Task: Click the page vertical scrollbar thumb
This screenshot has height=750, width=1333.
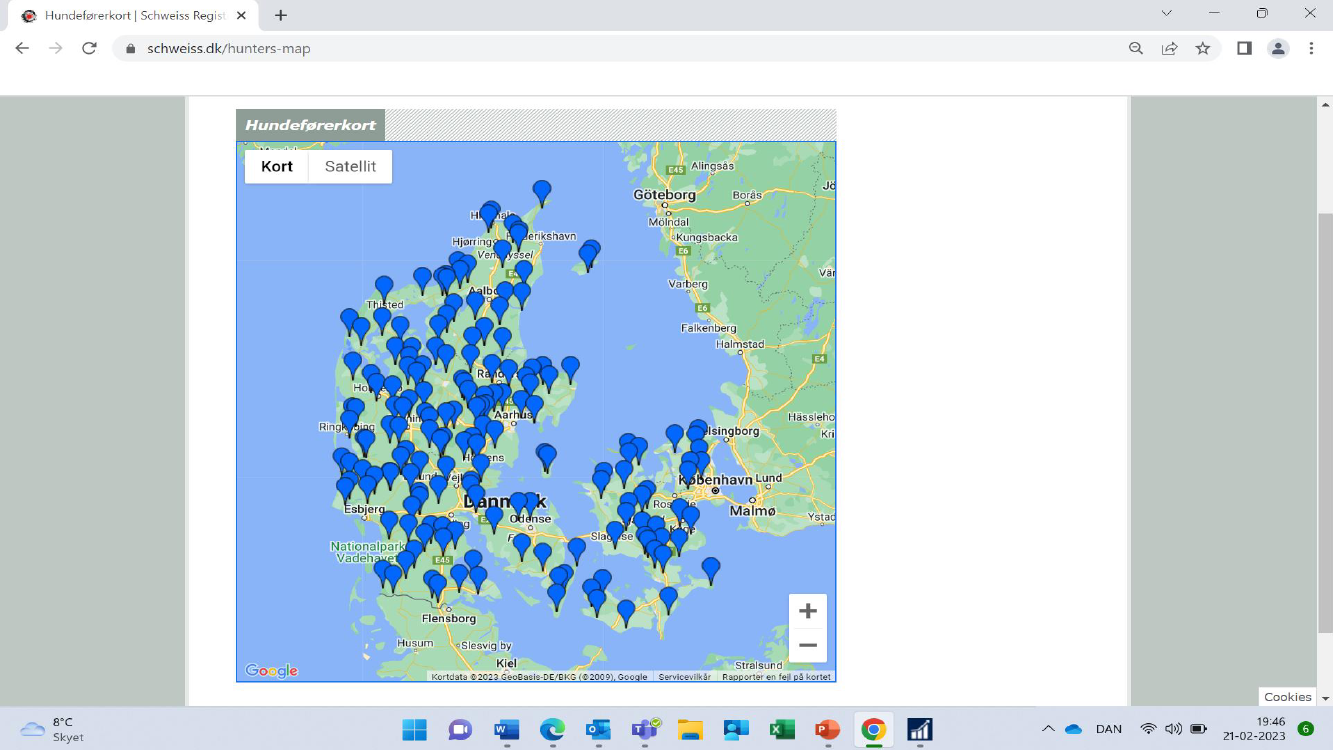Action: [1325, 422]
